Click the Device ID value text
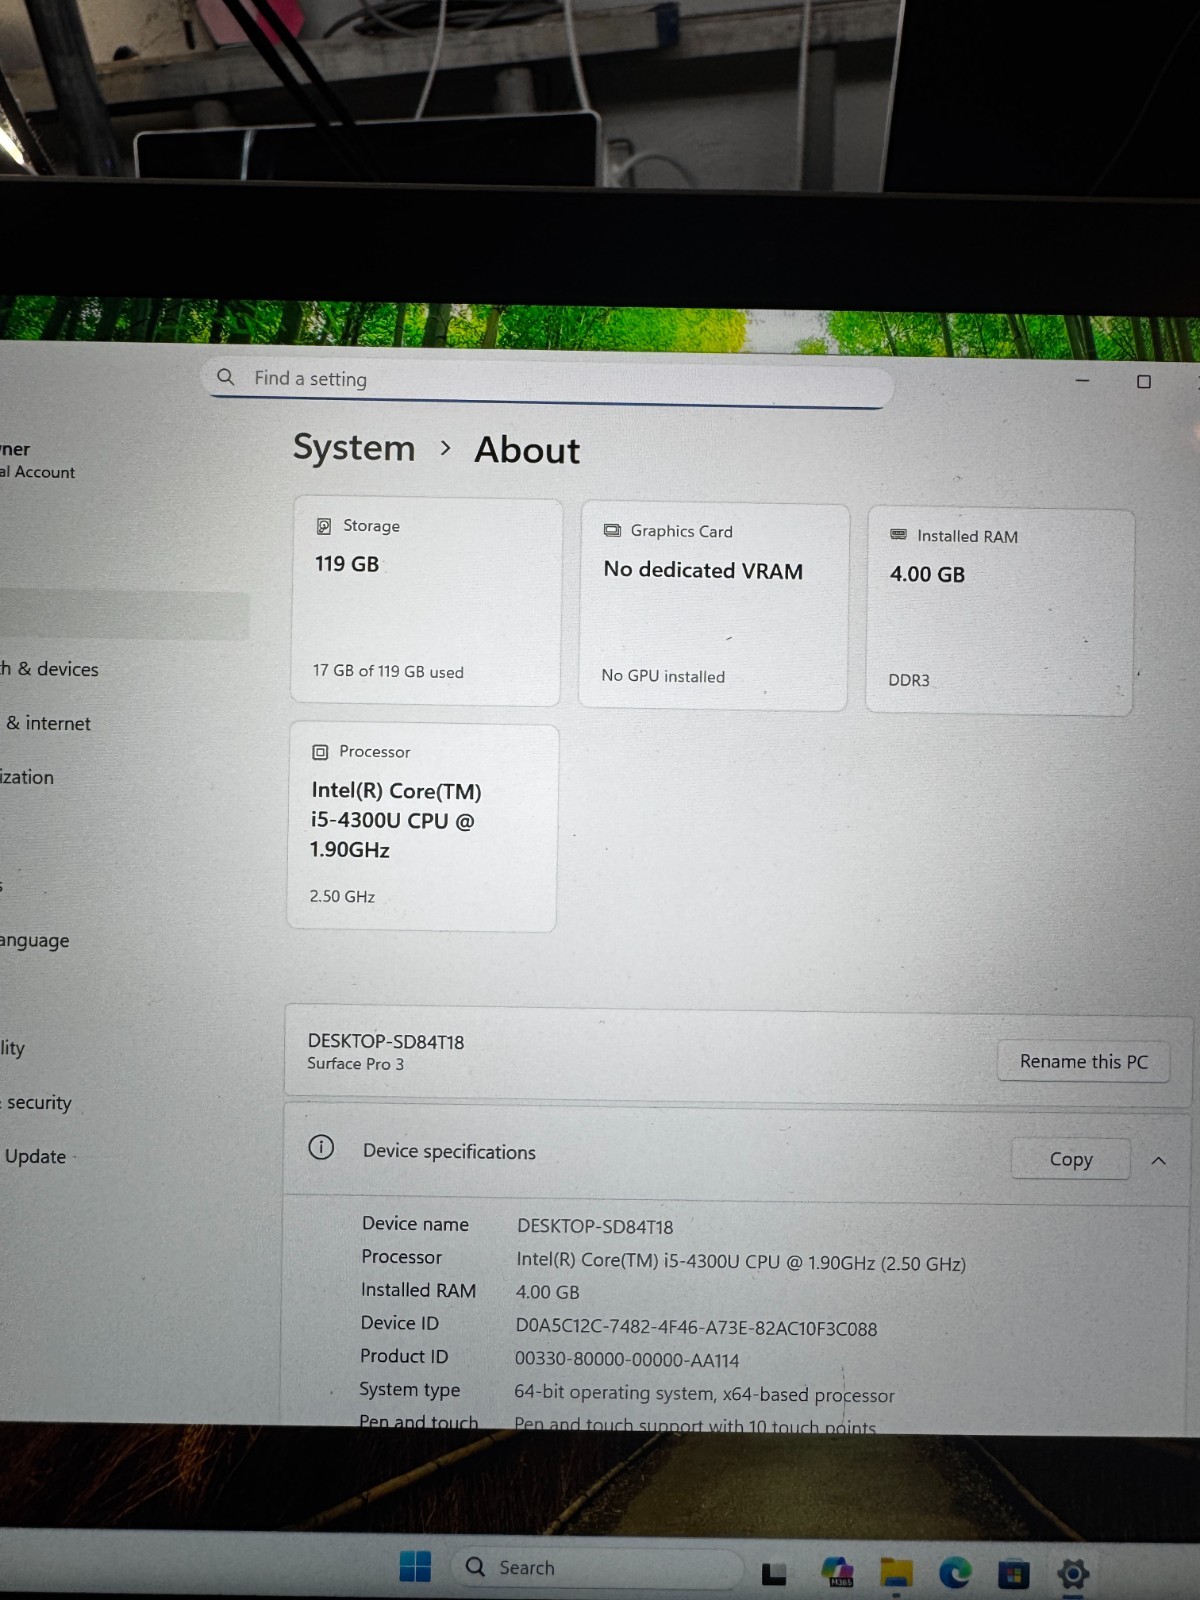This screenshot has width=1200, height=1600. [x=696, y=1328]
